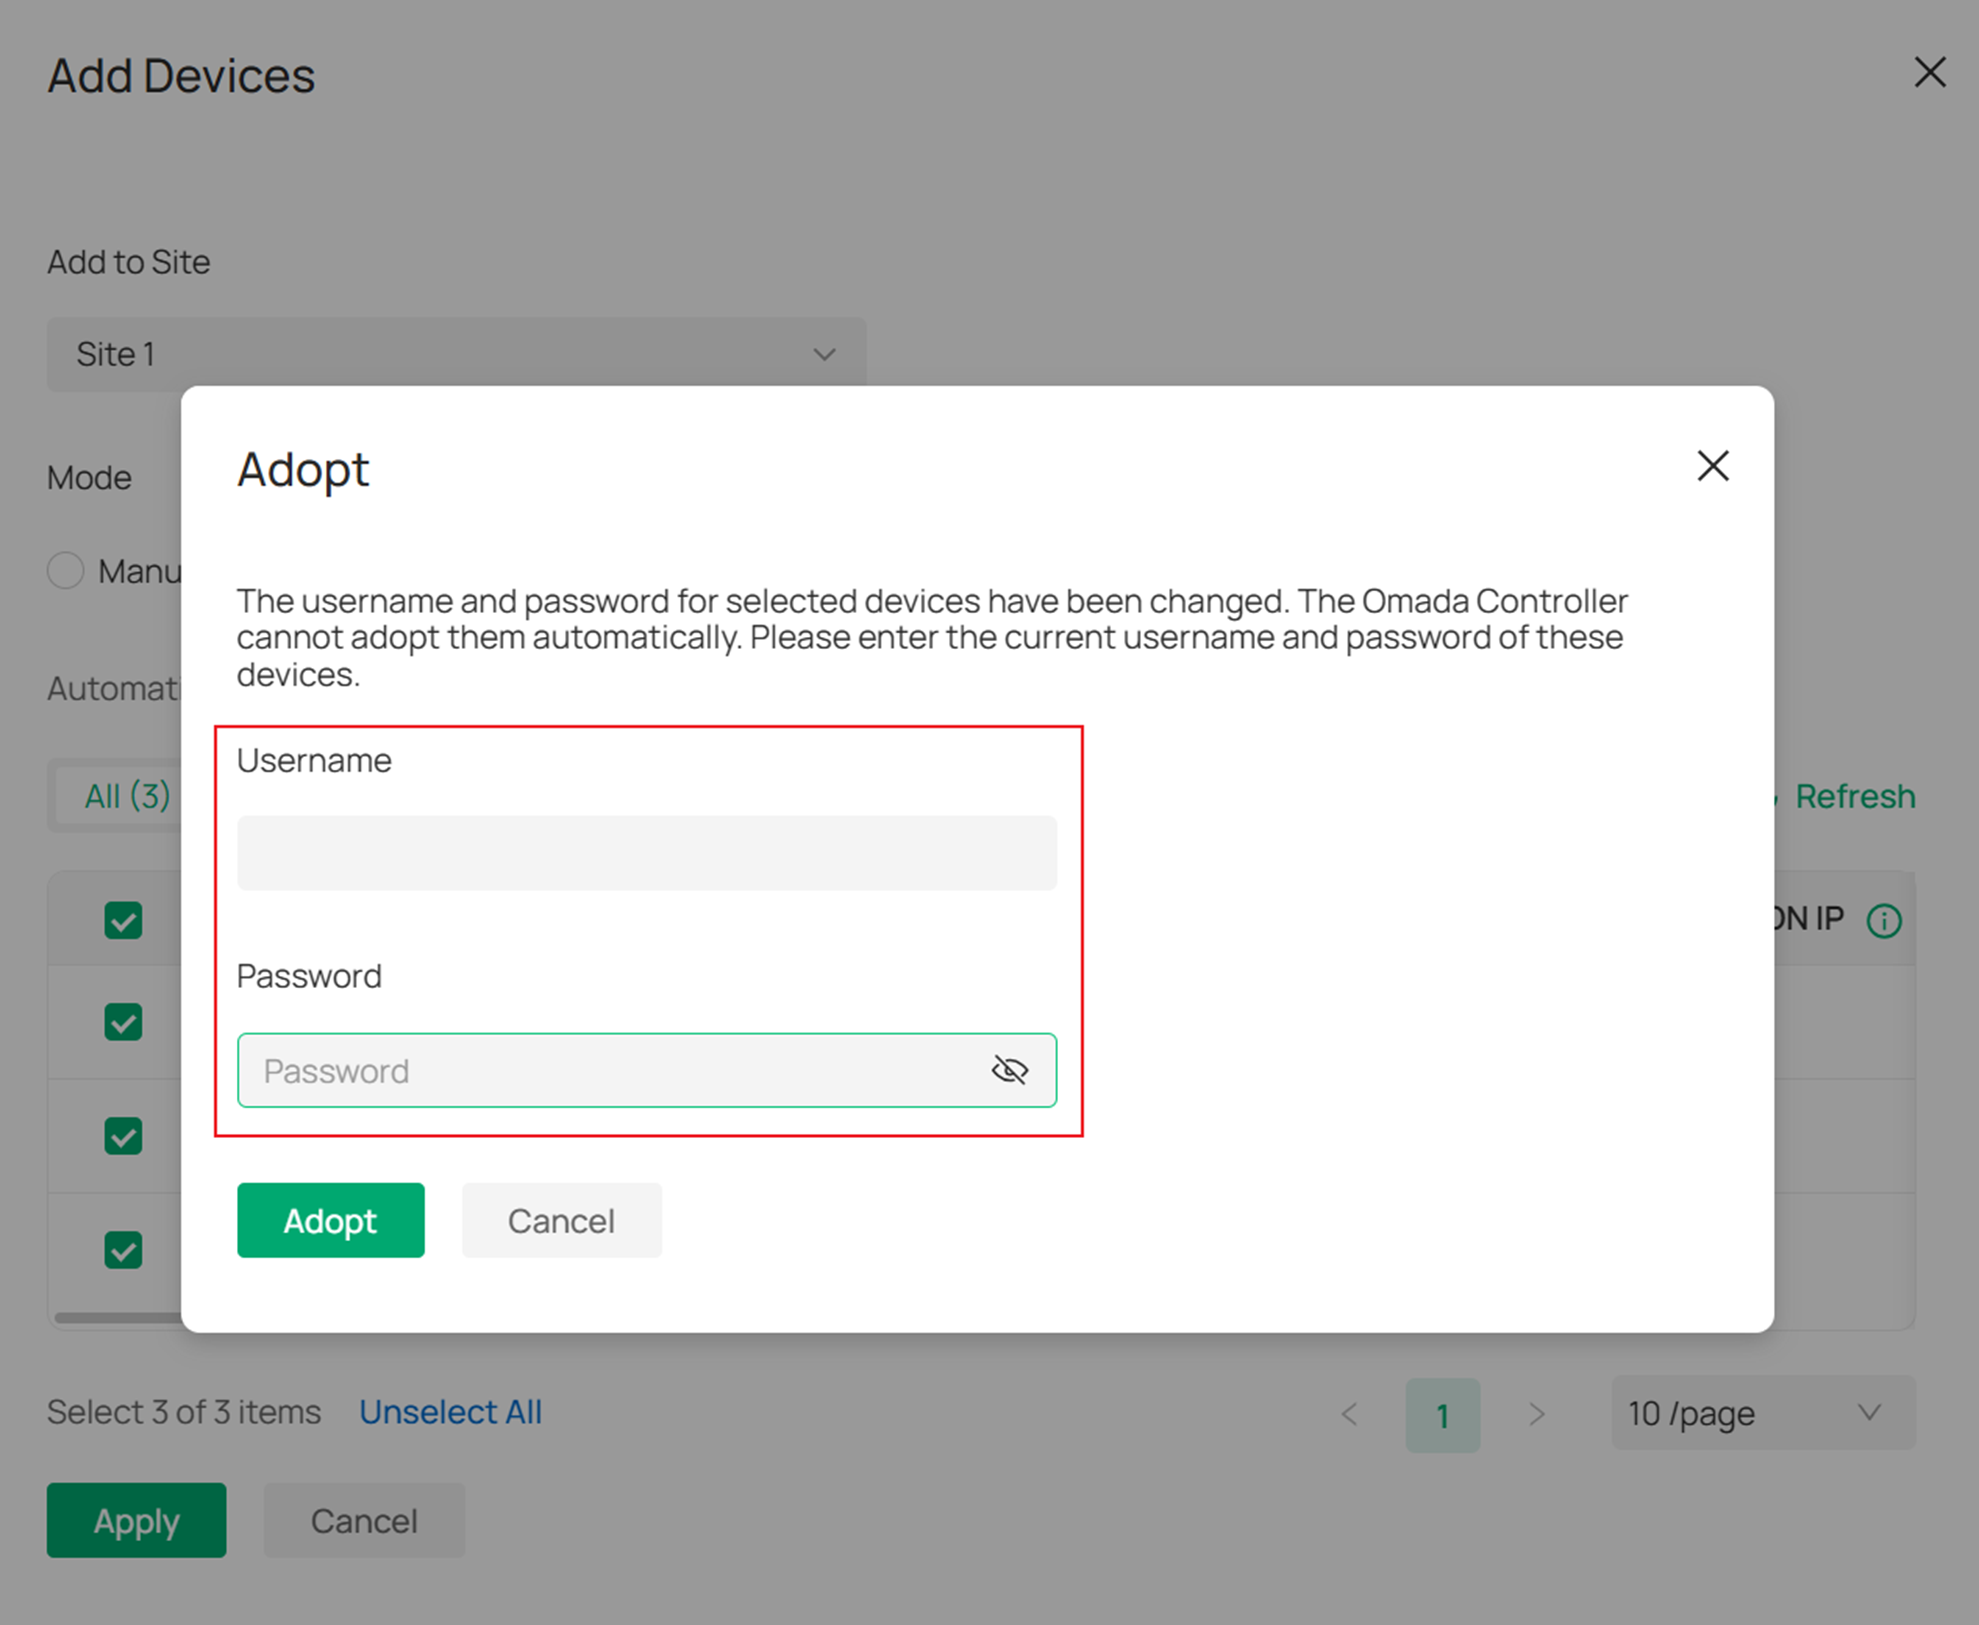Close the Adopt dialog
Image resolution: width=1979 pixels, height=1625 pixels.
click(x=1712, y=466)
